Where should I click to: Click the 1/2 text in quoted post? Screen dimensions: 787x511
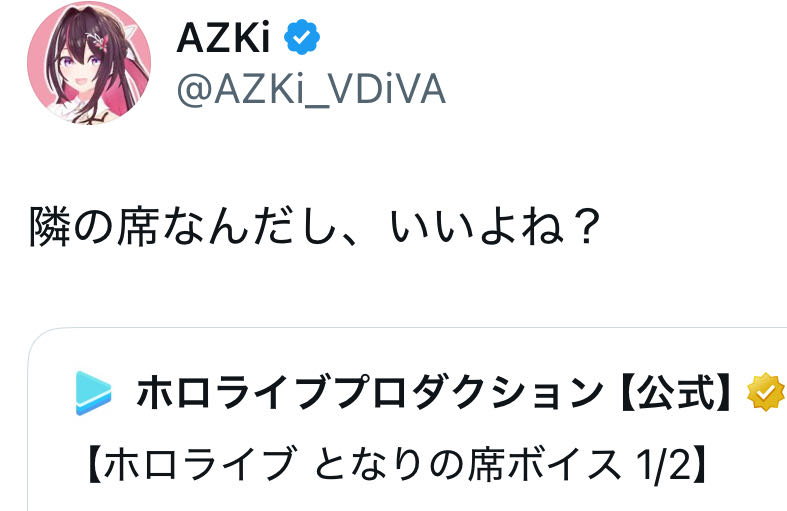(662, 463)
